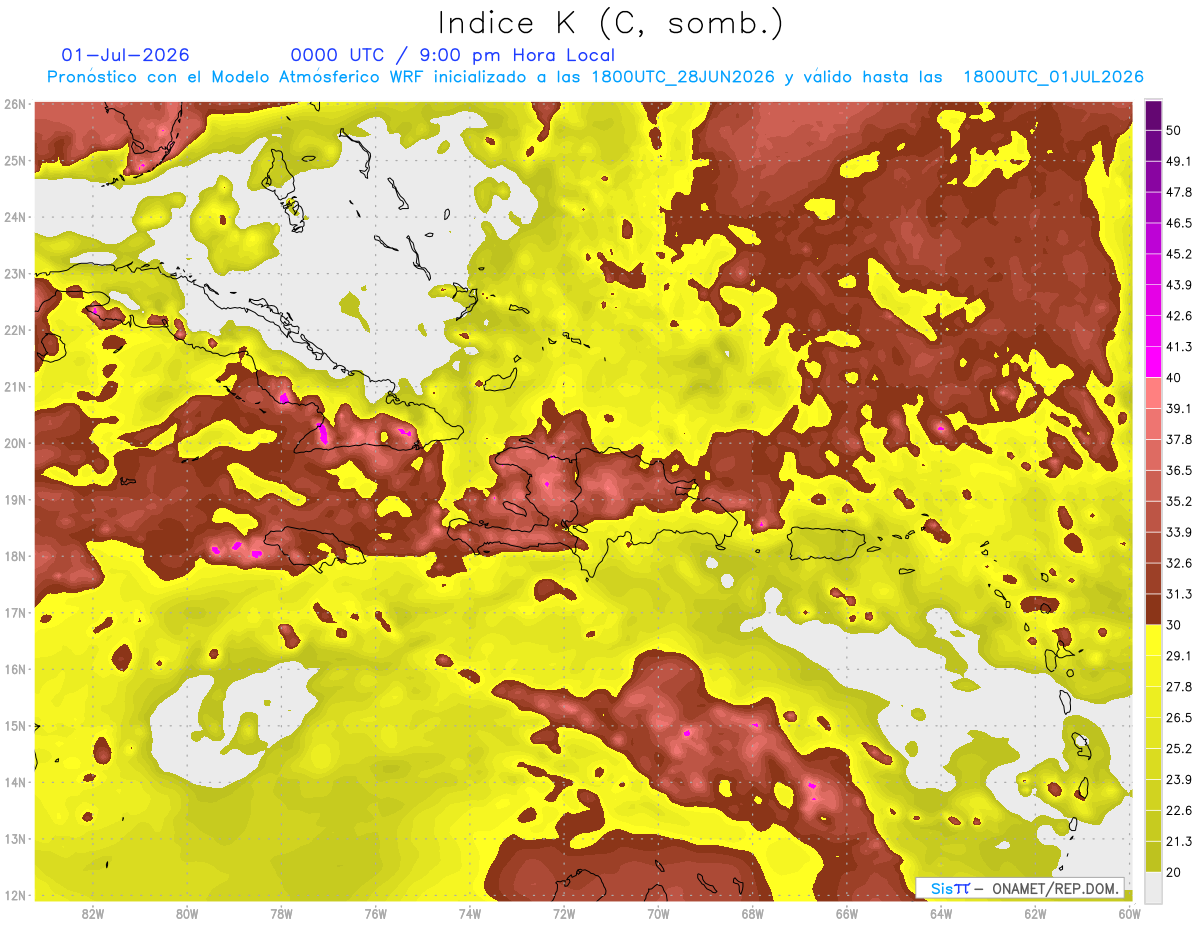Click the 'Indice K (C, somb.)' title

click(x=610, y=23)
